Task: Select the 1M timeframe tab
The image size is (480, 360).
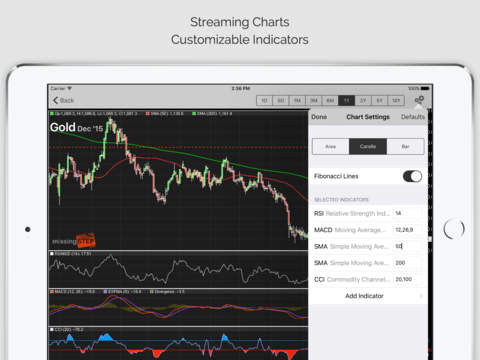Action: 297,100
